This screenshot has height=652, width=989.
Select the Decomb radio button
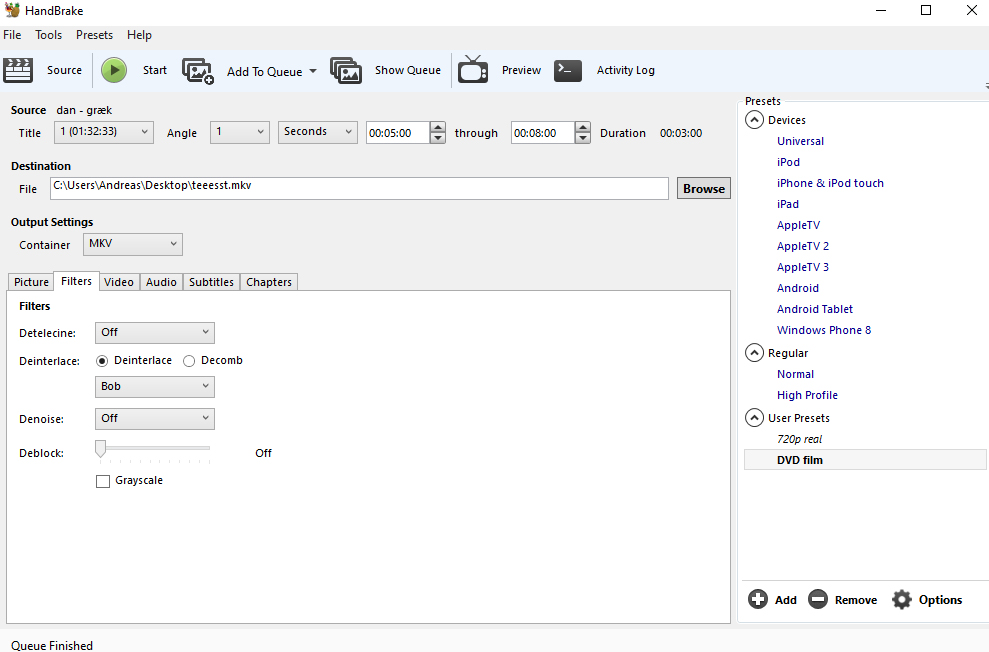(189, 361)
